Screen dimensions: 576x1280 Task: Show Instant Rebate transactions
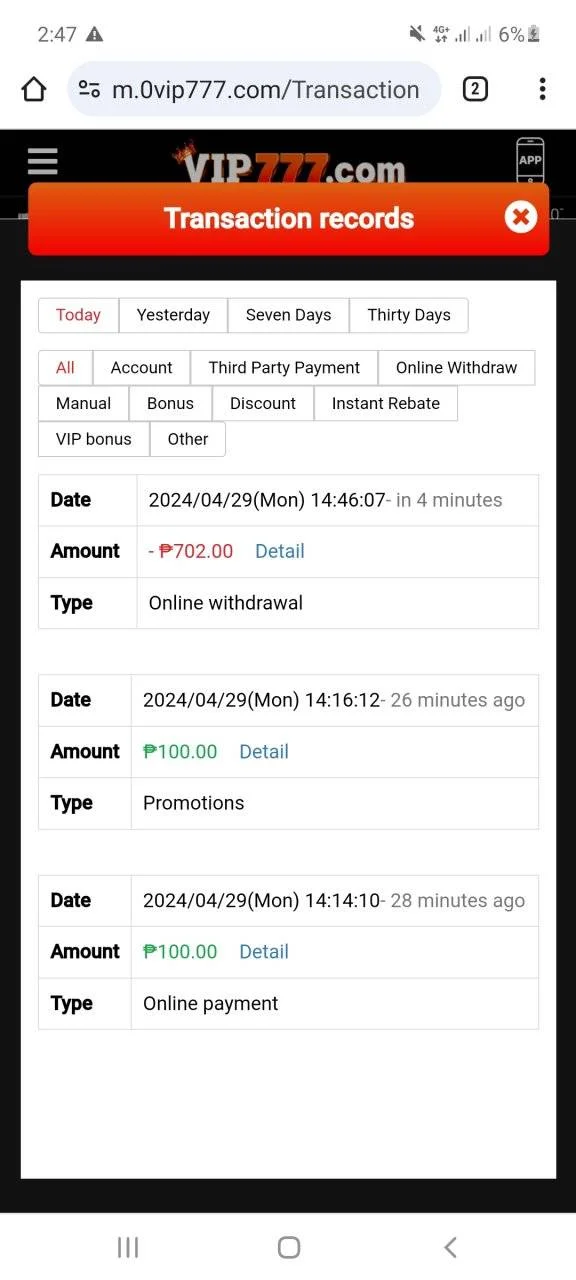(x=386, y=403)
